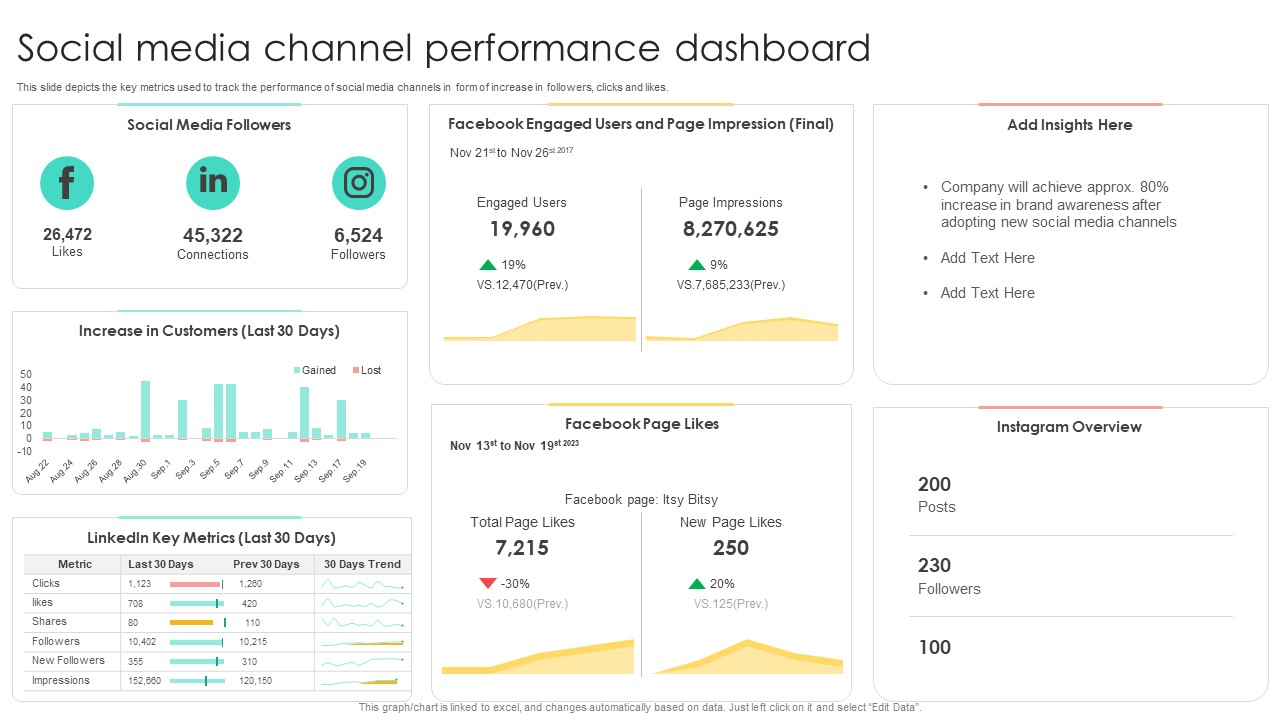Click the 120,150 previous impressions value
Viewport: 1280px width, 720px height.
click(255, 681)
